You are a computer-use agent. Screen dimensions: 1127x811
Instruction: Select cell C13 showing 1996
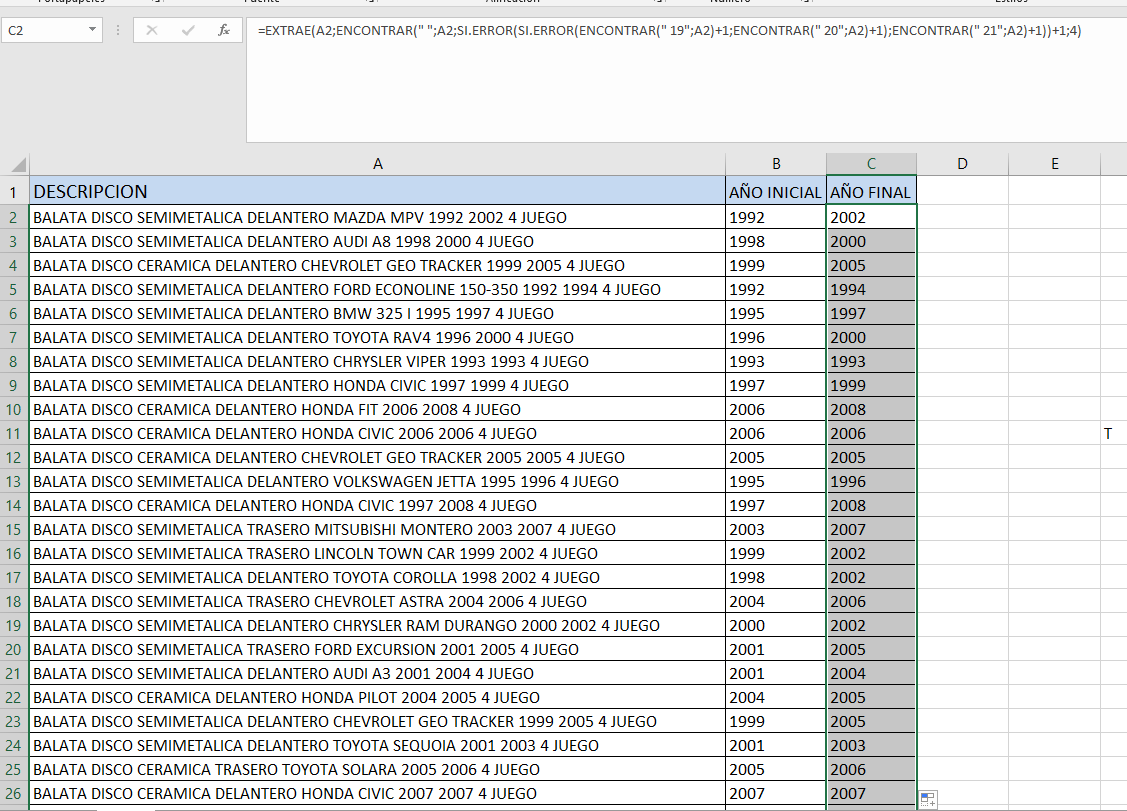pyautogui.click(x=871, y=481)
